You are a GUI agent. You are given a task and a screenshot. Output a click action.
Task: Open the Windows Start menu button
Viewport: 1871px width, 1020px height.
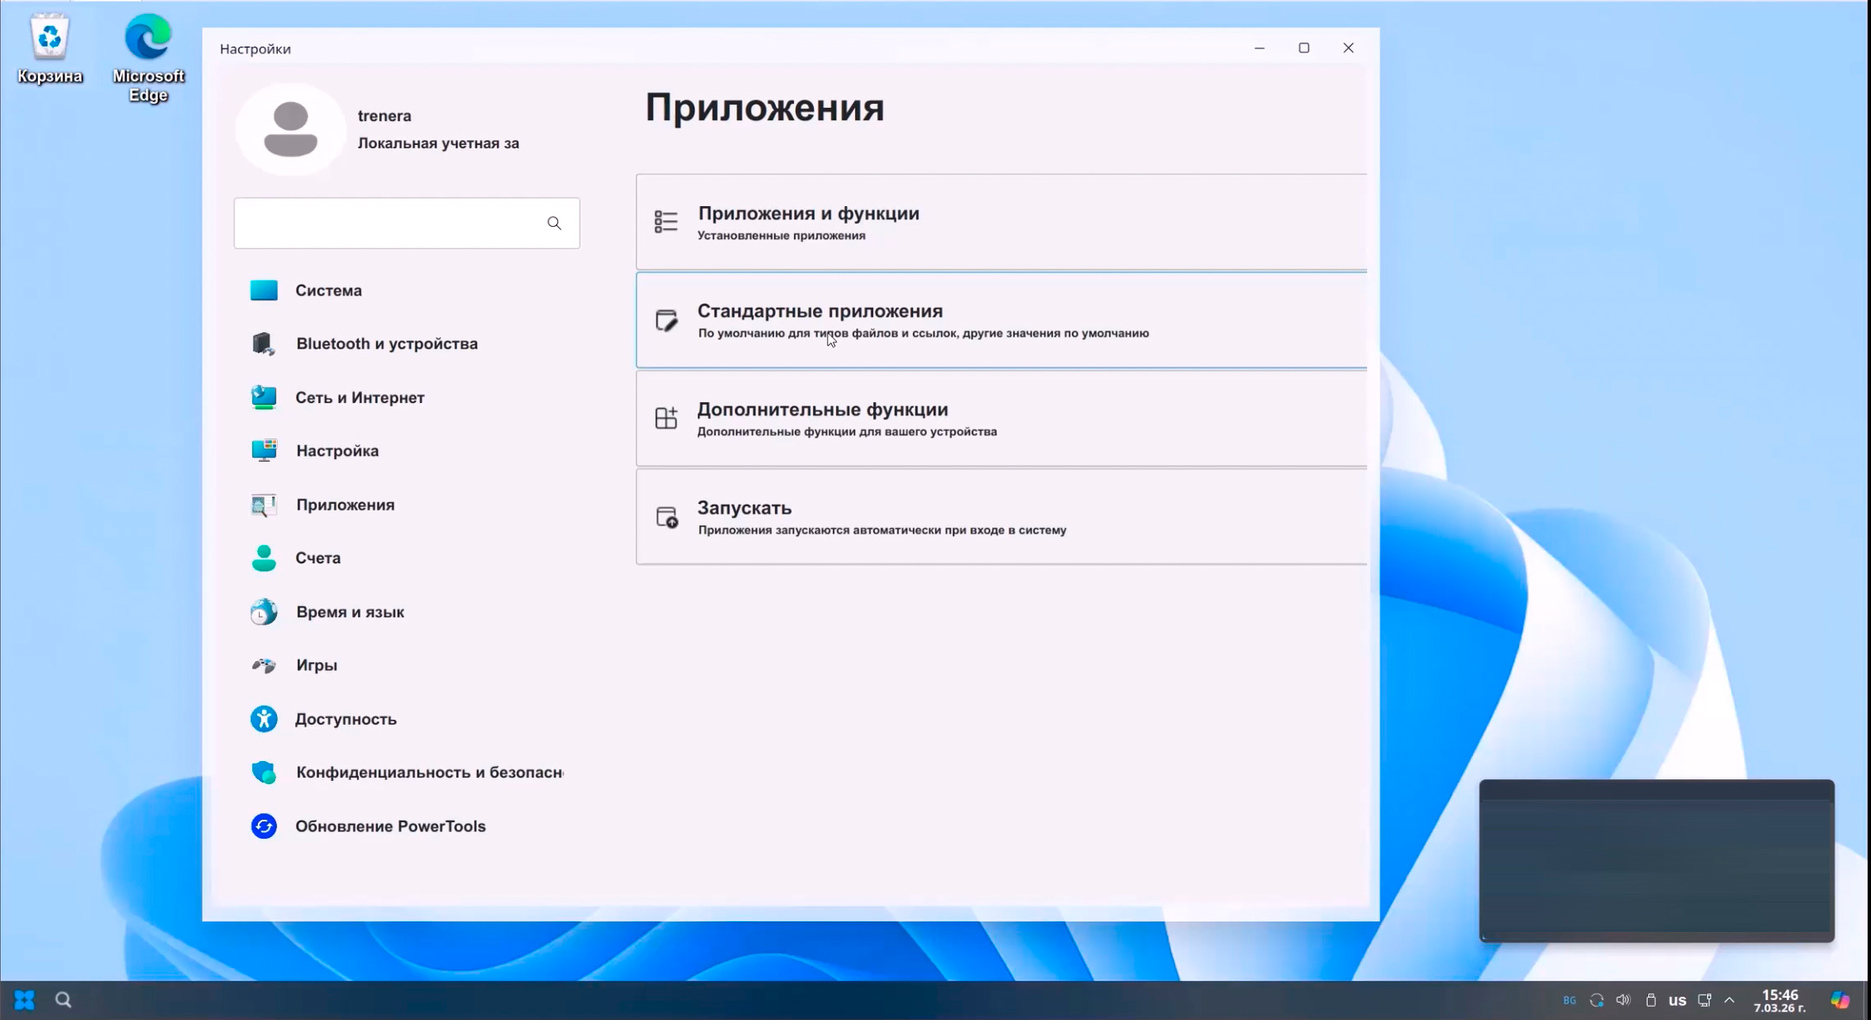(x=24, y=1000)
